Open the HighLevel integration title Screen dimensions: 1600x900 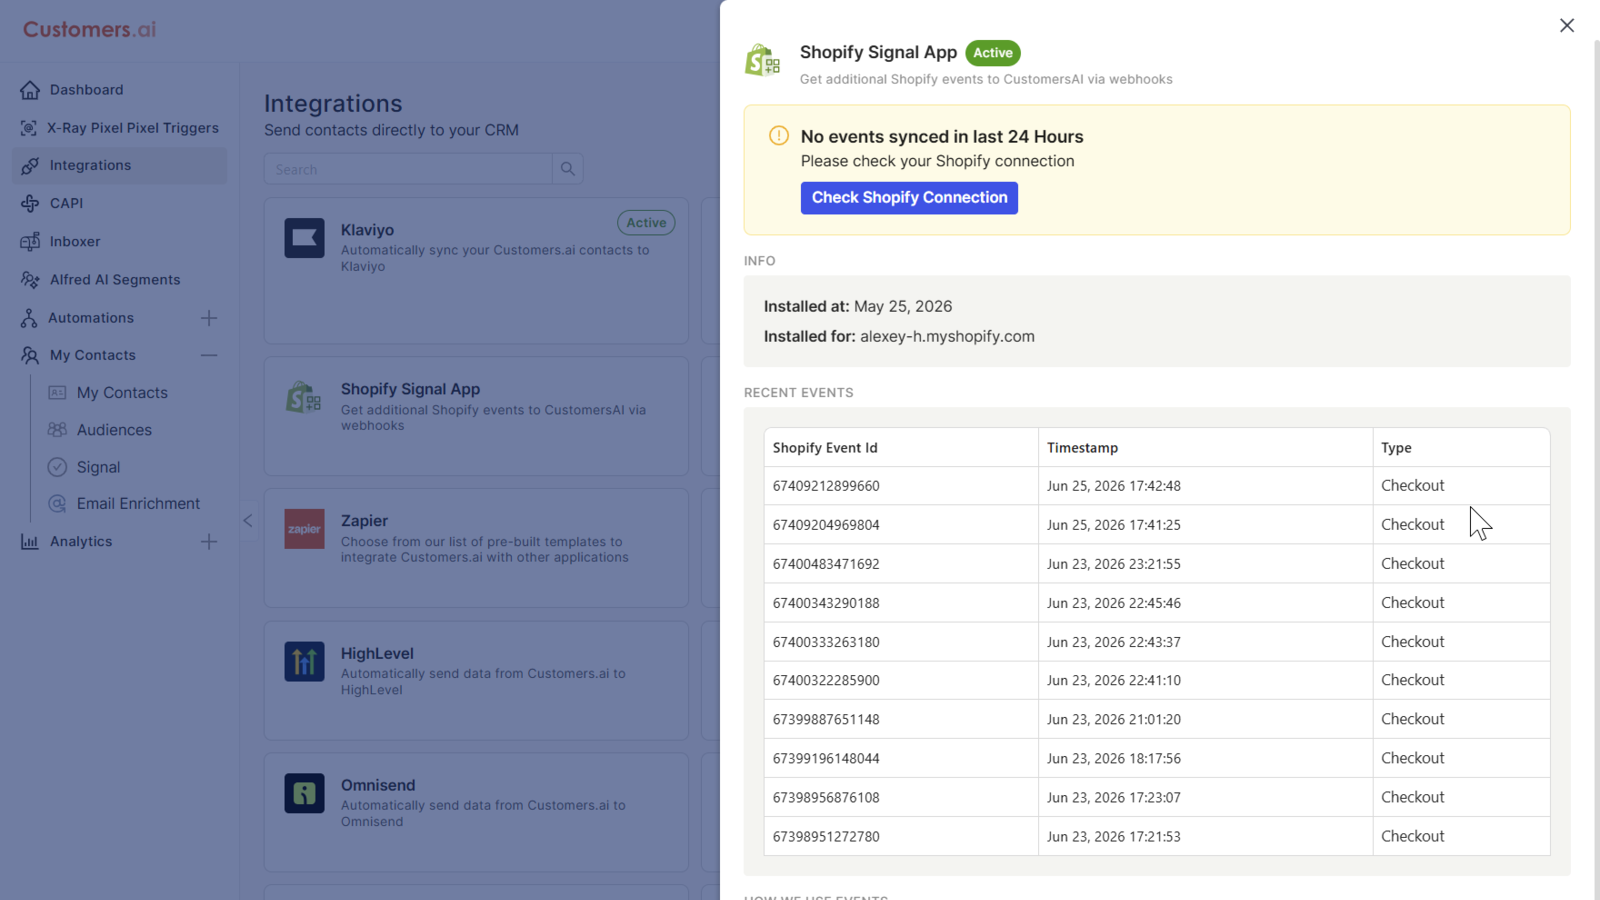(377, 654)
